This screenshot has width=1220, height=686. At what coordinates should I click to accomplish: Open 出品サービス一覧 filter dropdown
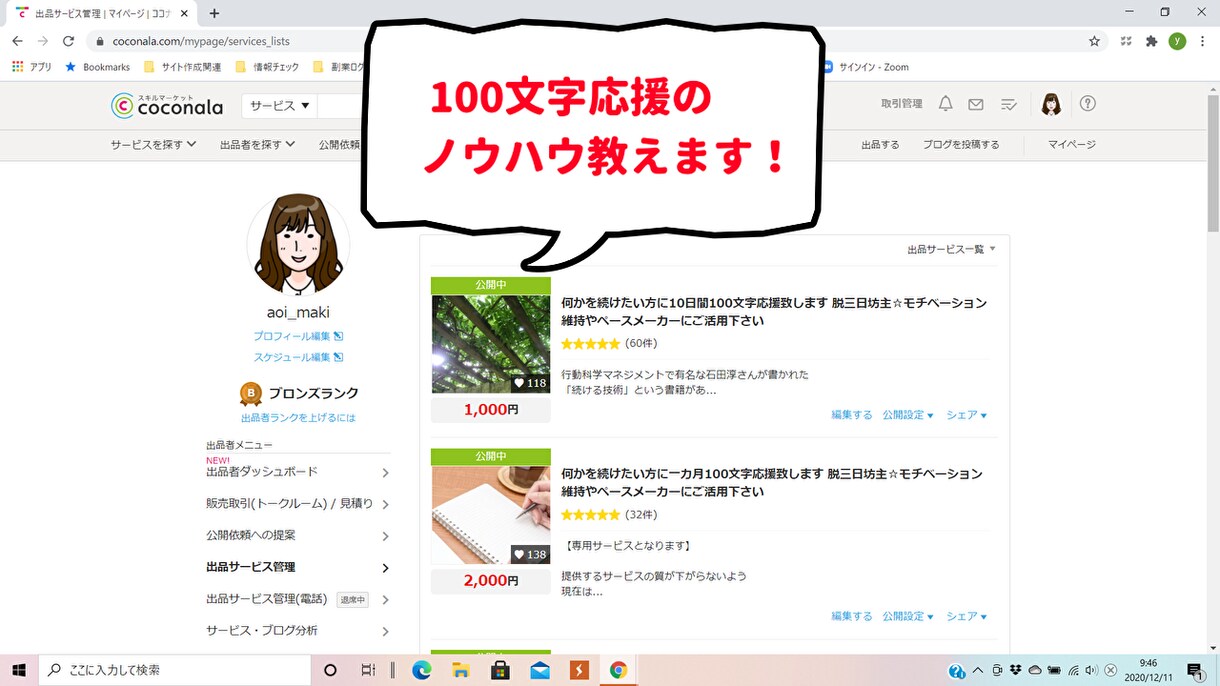(x=952, y=249)
